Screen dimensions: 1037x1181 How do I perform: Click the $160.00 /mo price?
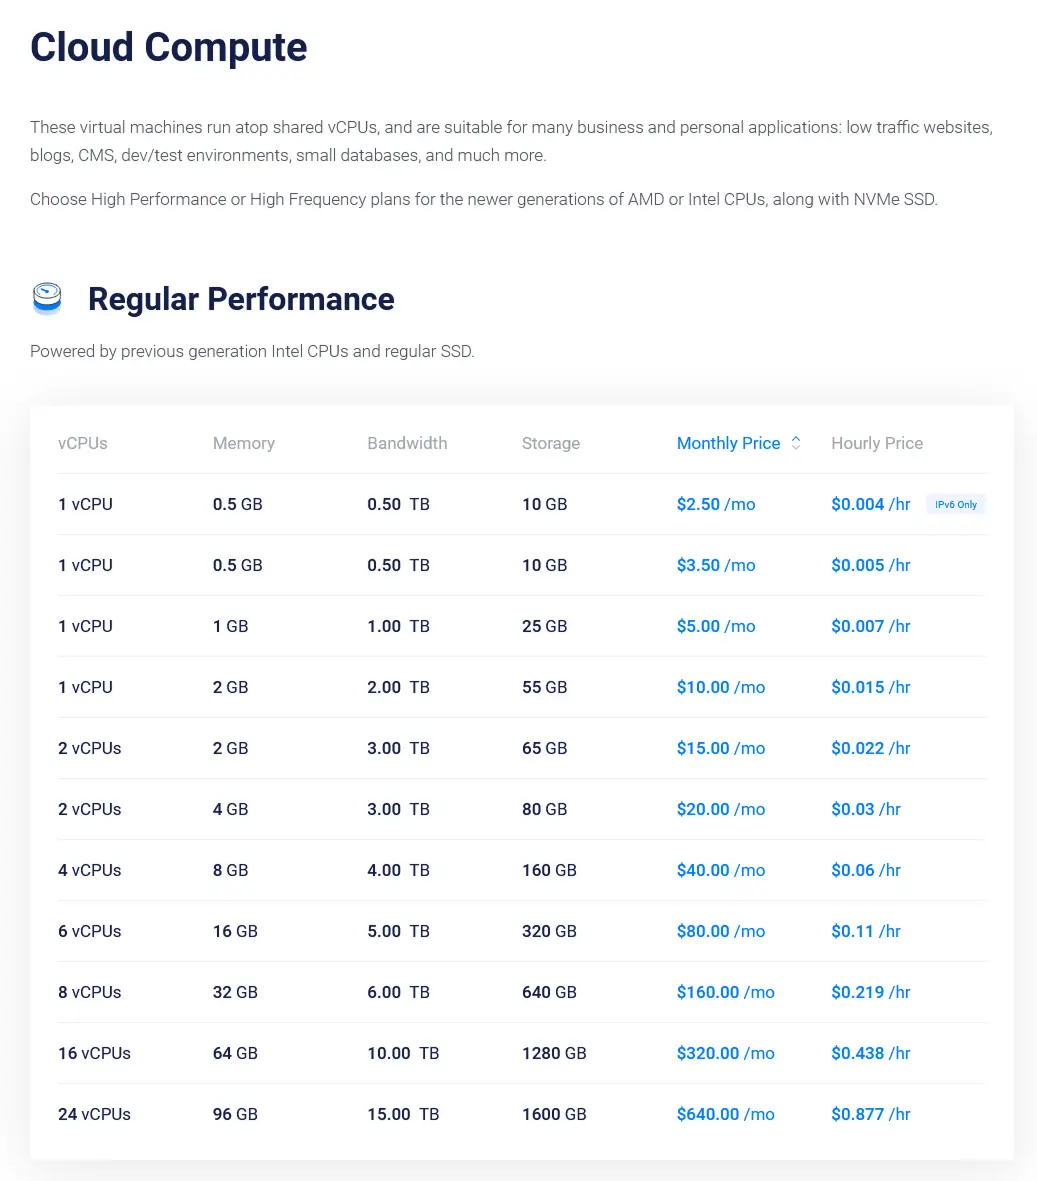(x=725, y=992)
